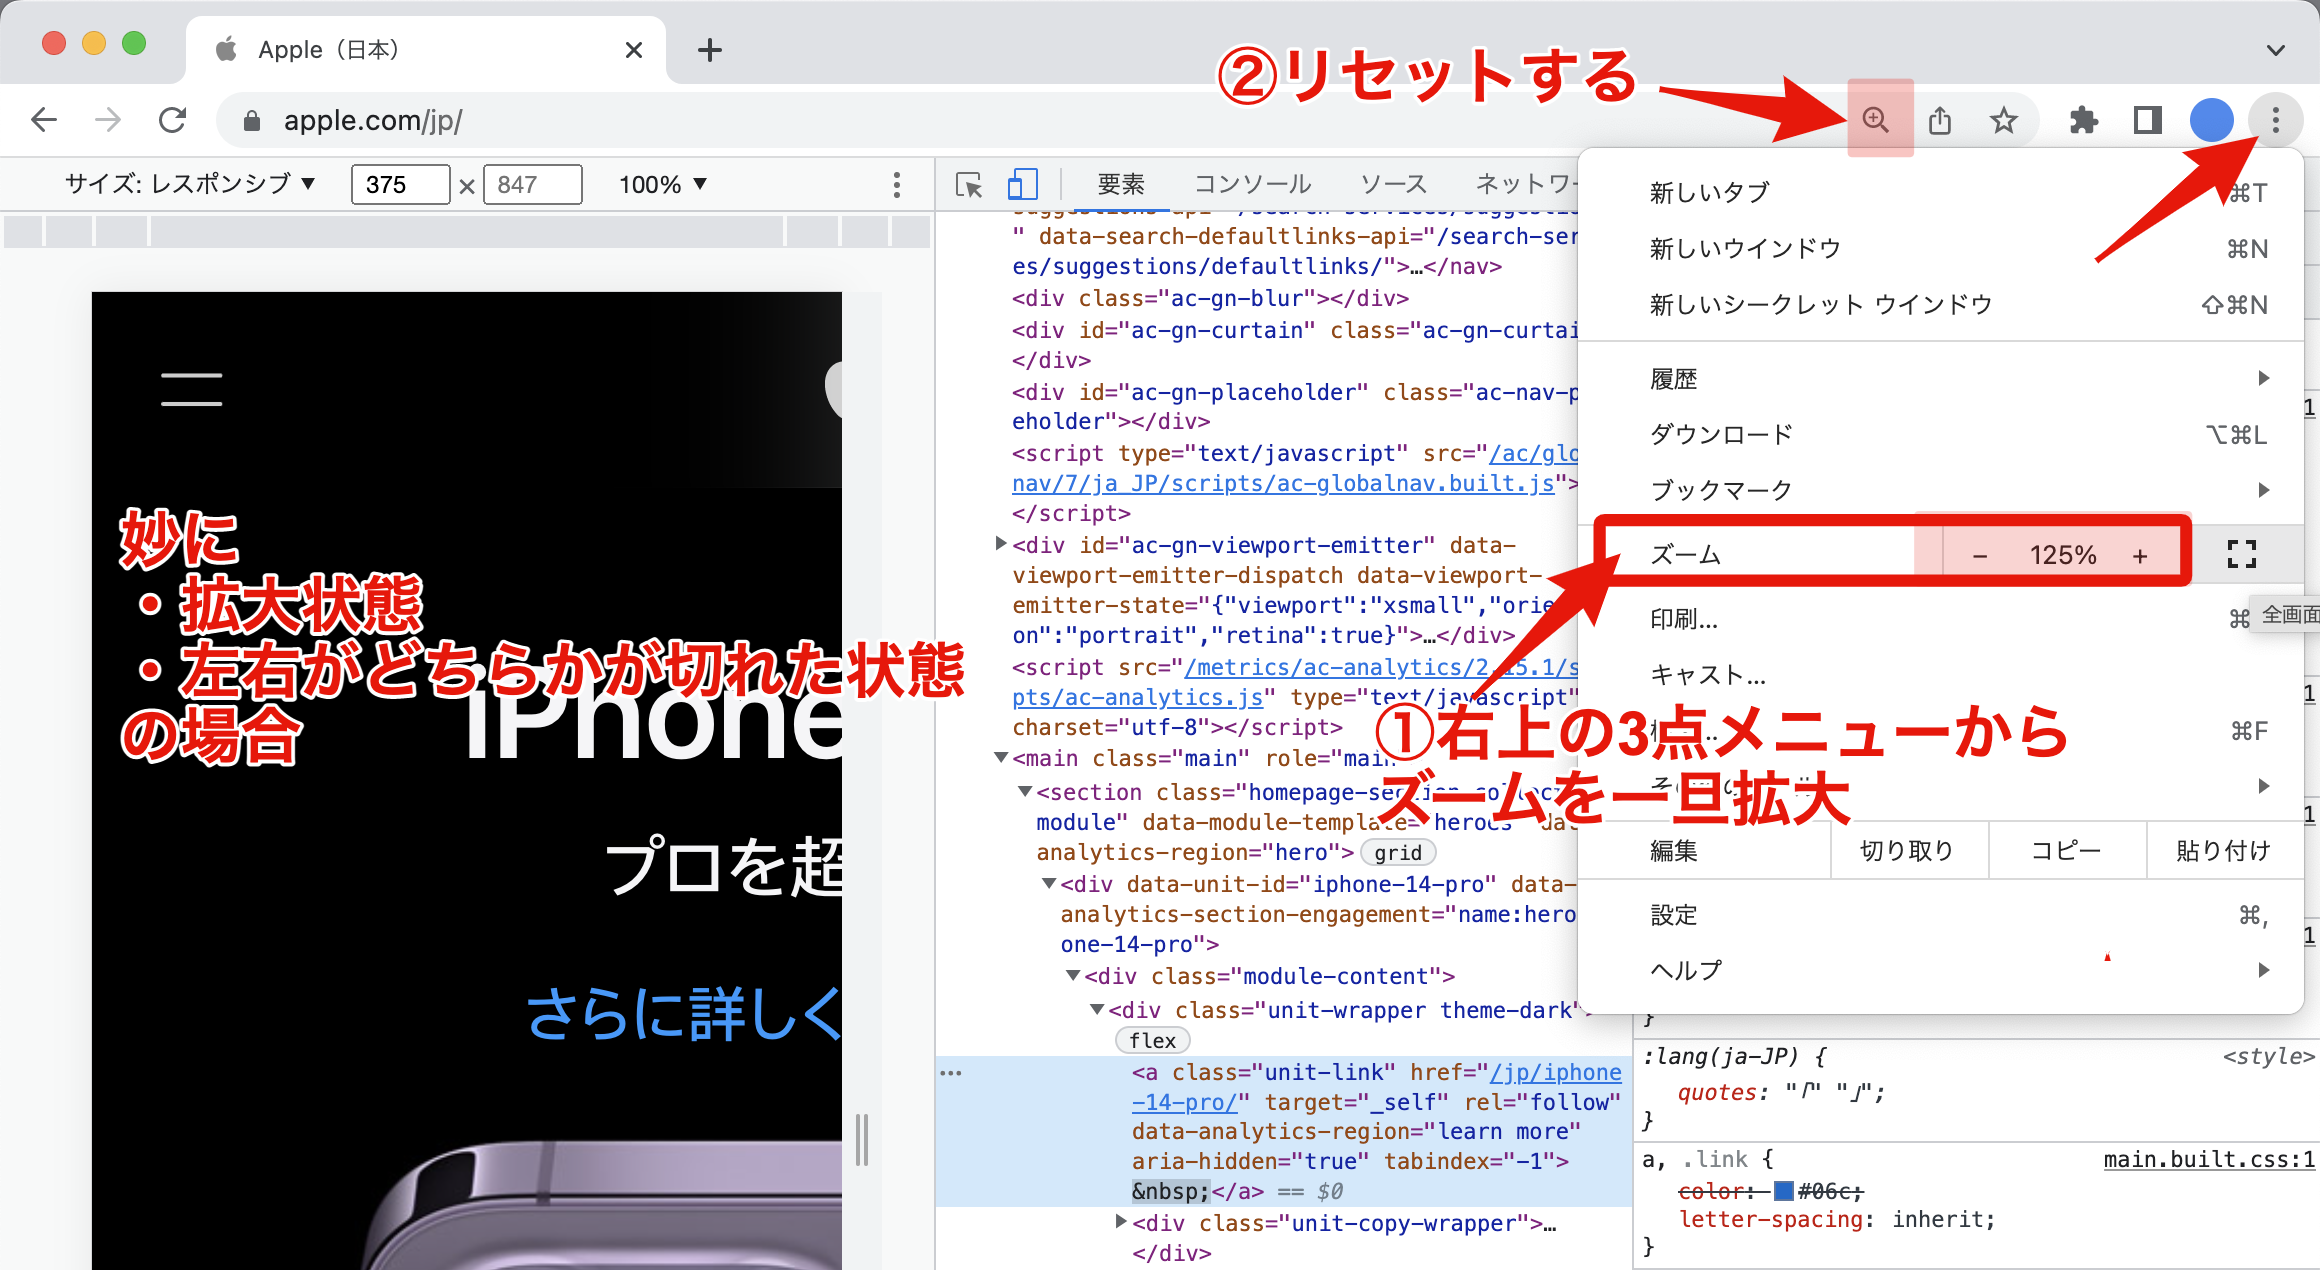Open the side panel icon
The height and width of the screenshot is (1270, 2320).
coord(2148,120)
